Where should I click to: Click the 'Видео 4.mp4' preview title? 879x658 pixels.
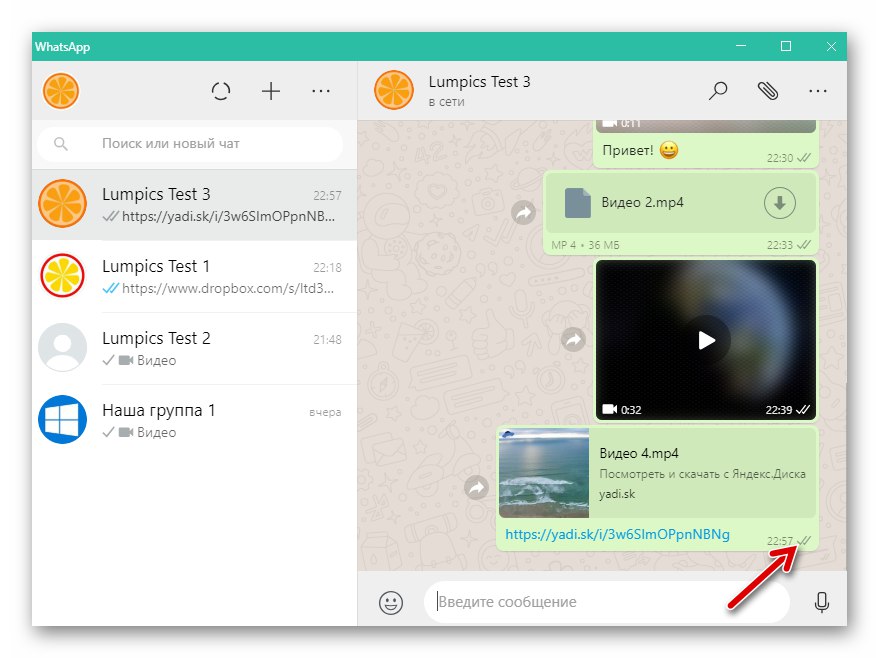click(639, 453)
